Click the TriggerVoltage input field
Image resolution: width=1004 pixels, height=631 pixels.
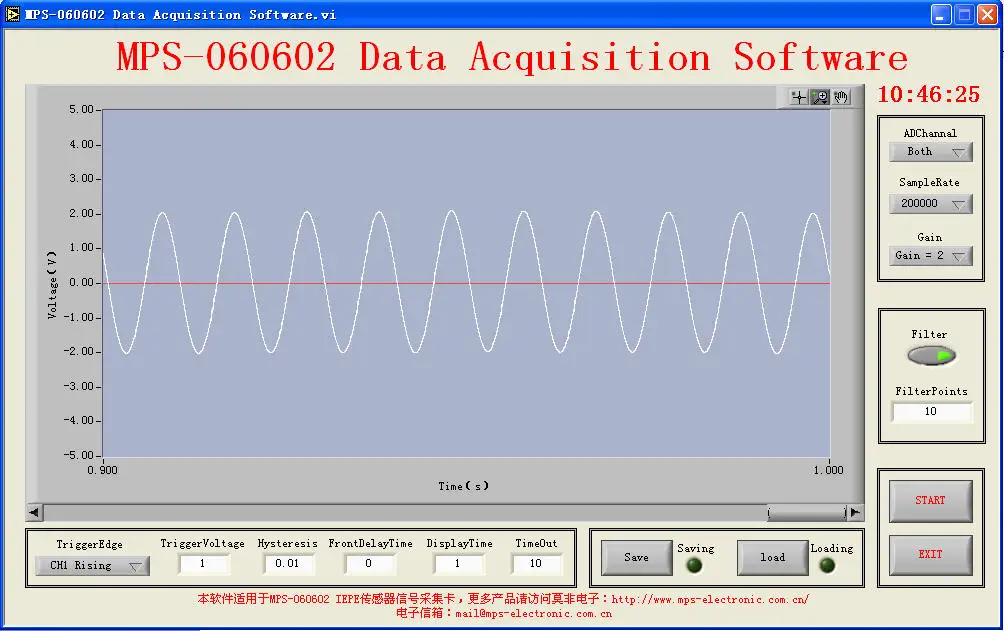203,564
